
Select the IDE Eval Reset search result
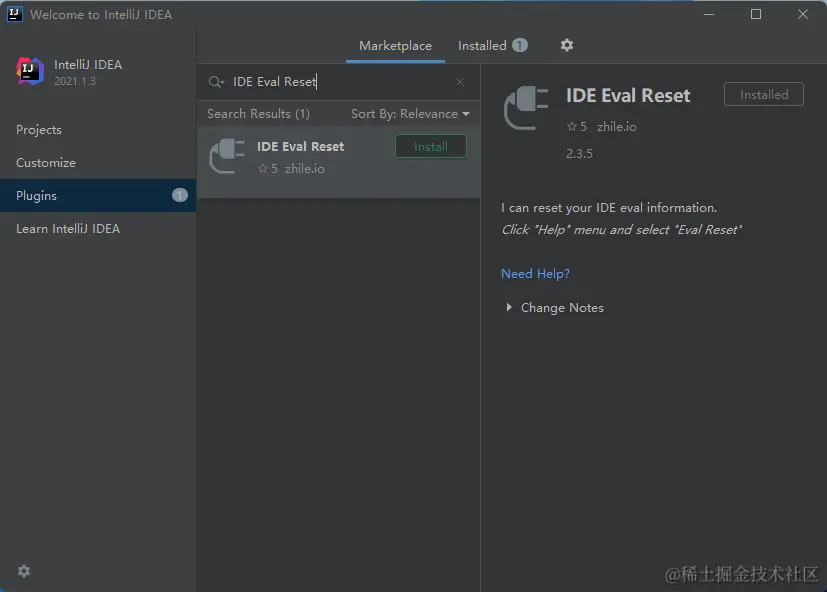pos(339,161)
